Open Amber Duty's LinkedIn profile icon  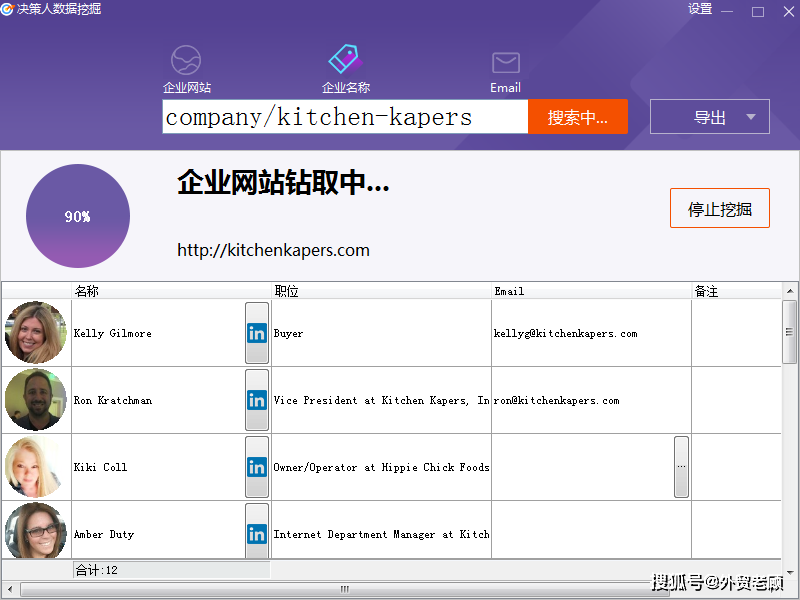click(257, 533)
